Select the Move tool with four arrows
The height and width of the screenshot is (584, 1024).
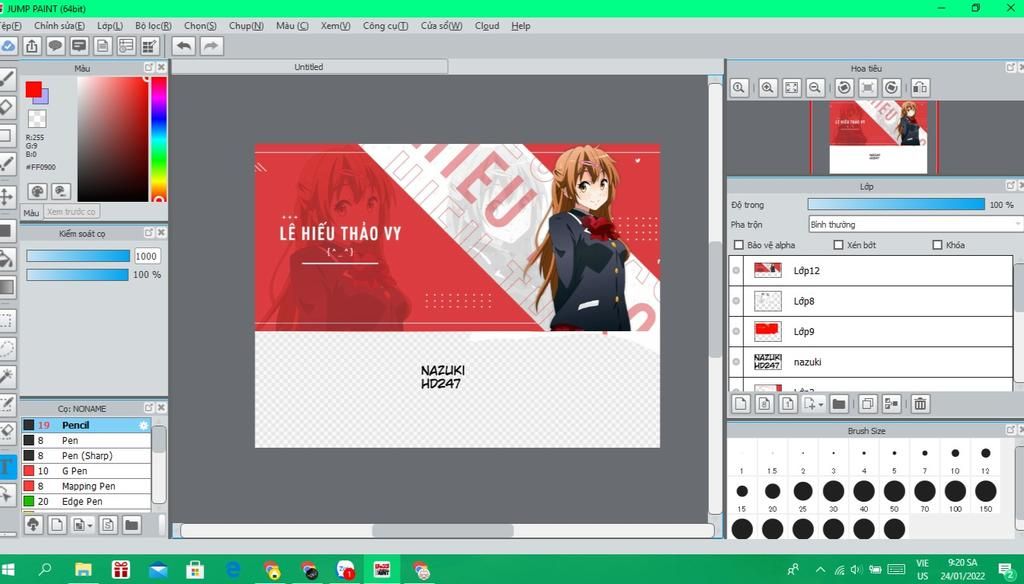7,196
